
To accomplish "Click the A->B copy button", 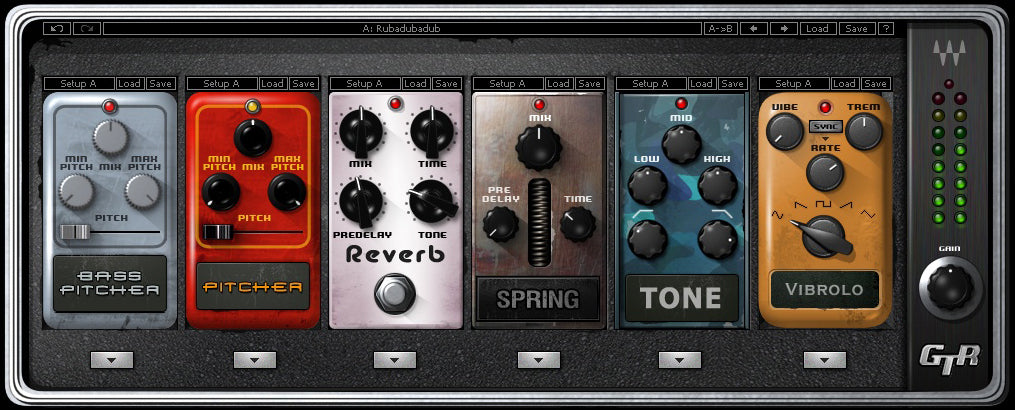I will [x=721, y=28].
